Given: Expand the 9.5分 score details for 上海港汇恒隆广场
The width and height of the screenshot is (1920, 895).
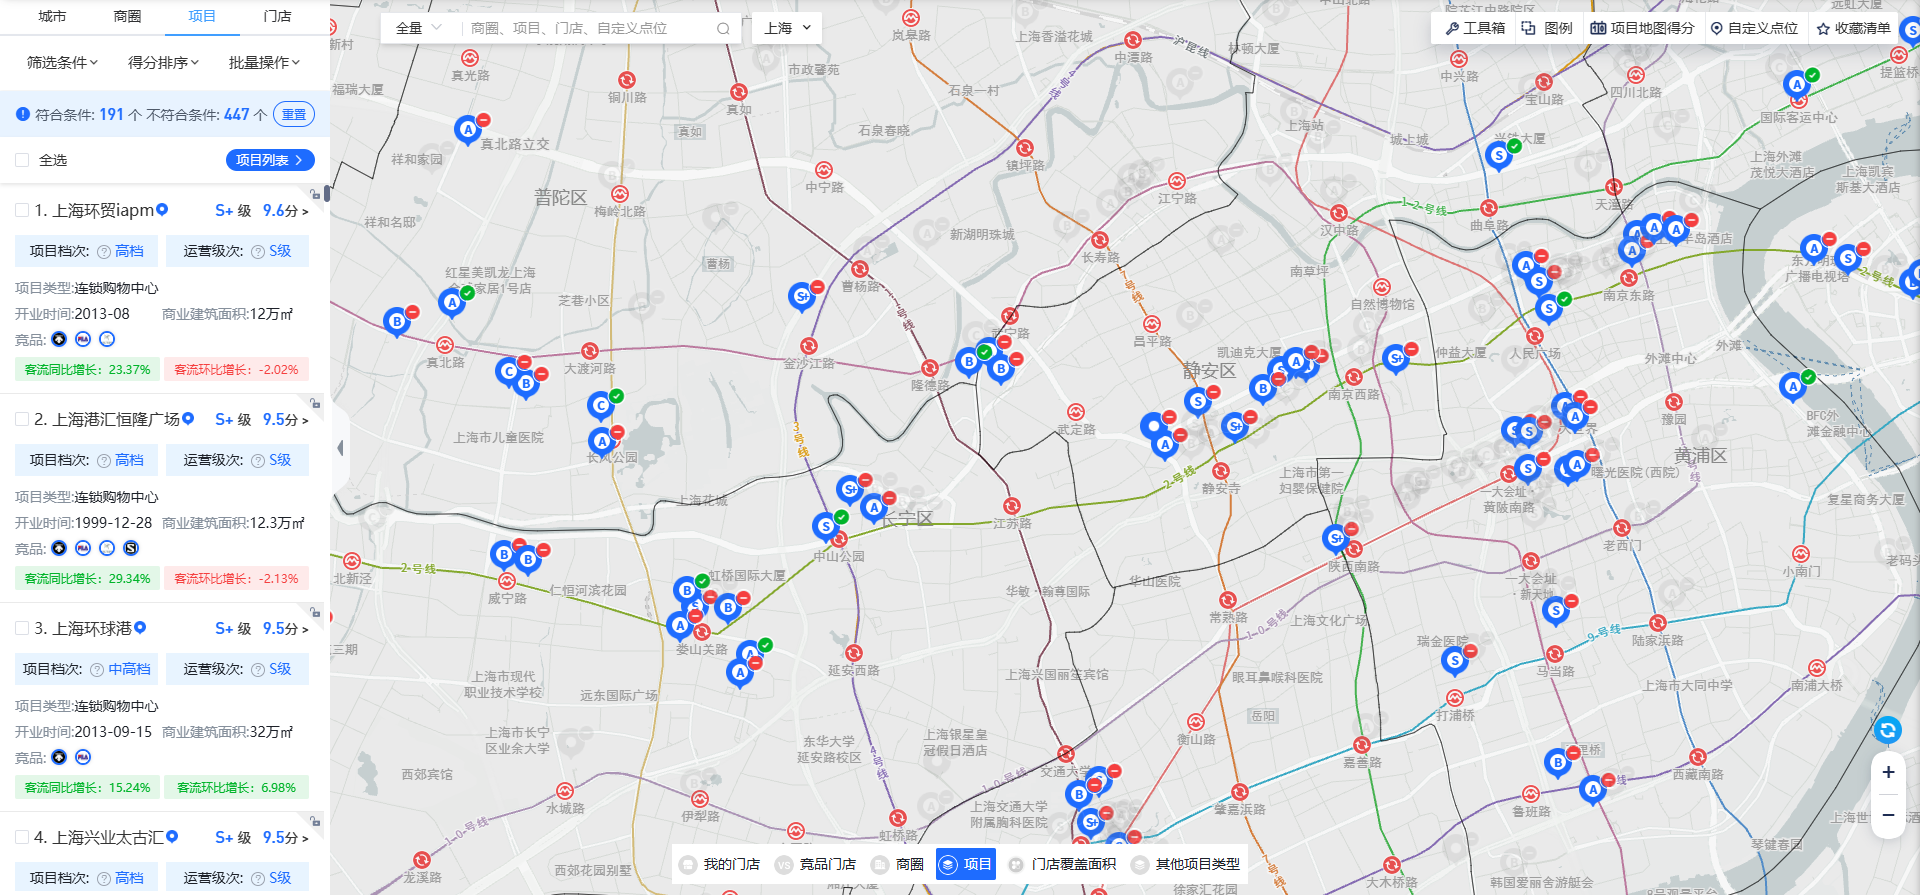Looking at the screenshot, I should (286, 420).
